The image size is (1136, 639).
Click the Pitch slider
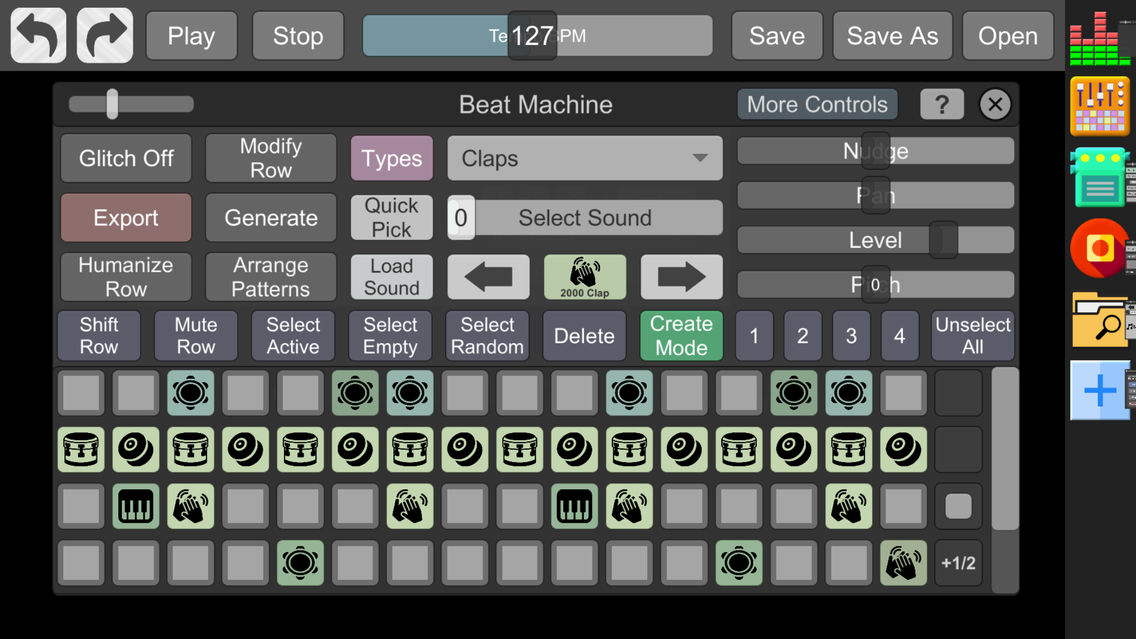[x=875, y=285]
